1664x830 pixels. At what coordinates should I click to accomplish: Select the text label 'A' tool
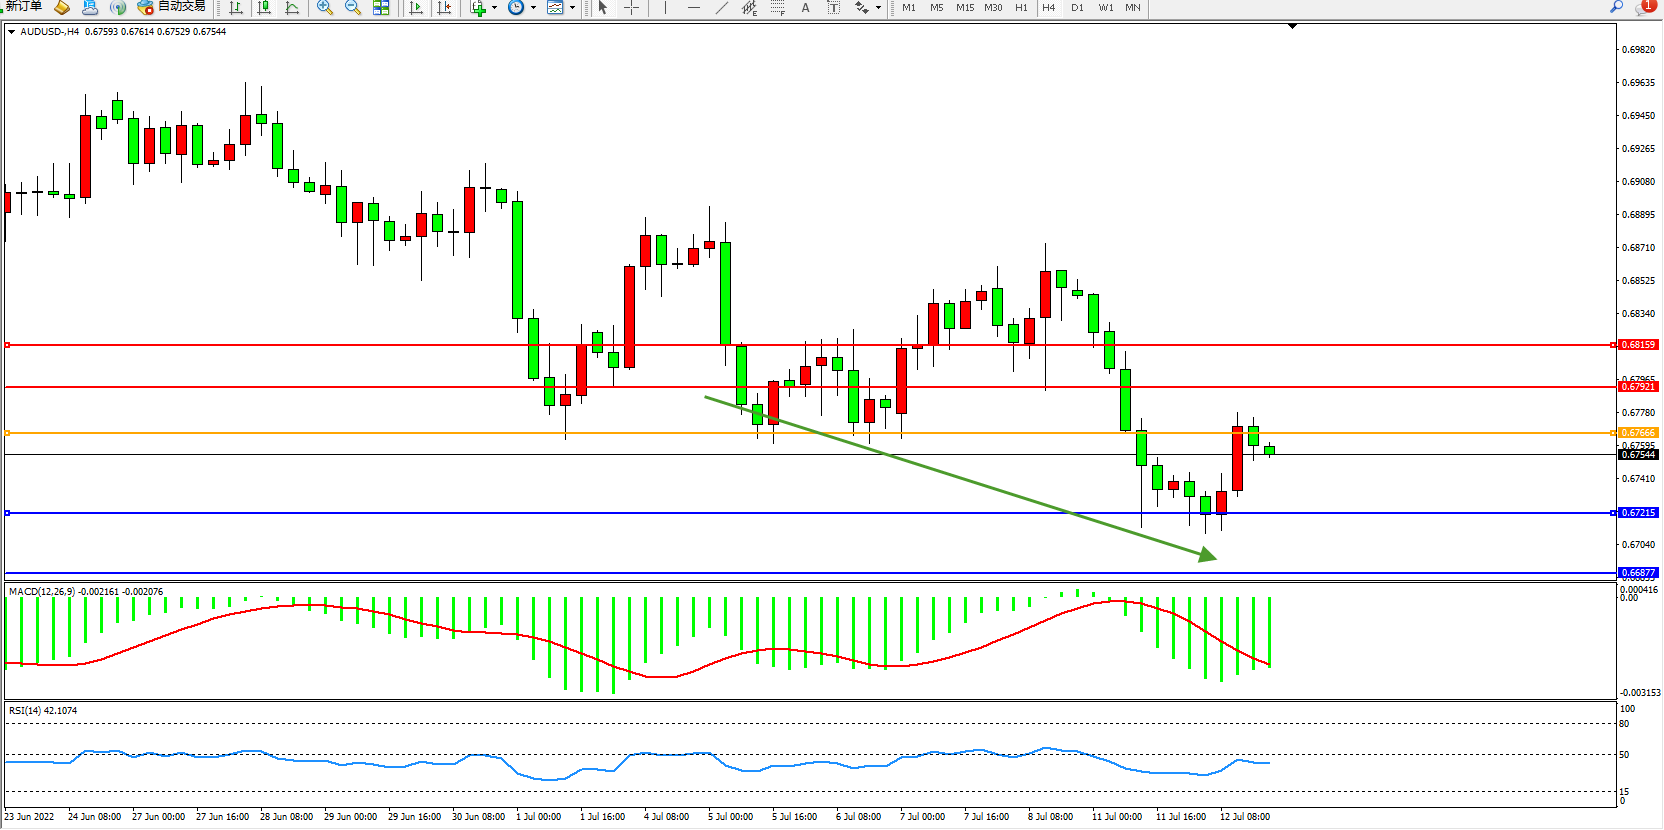[x=805, y=8]
